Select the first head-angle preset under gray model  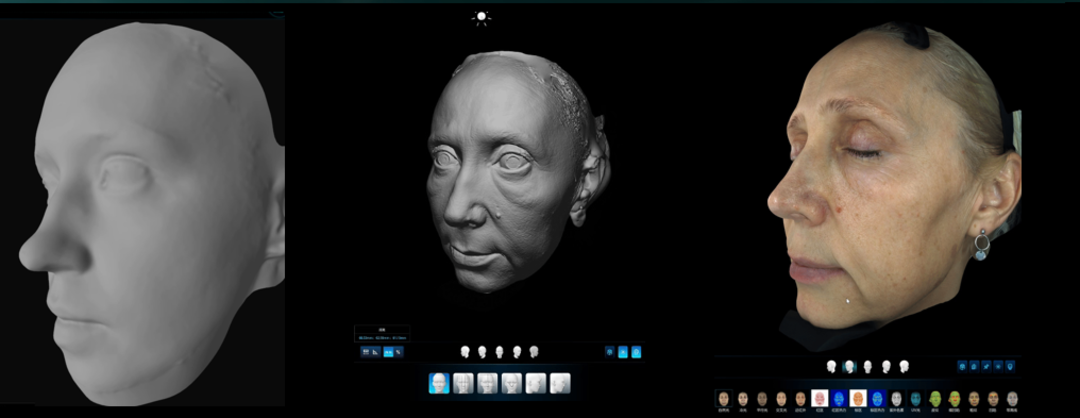tap(465, 352)
